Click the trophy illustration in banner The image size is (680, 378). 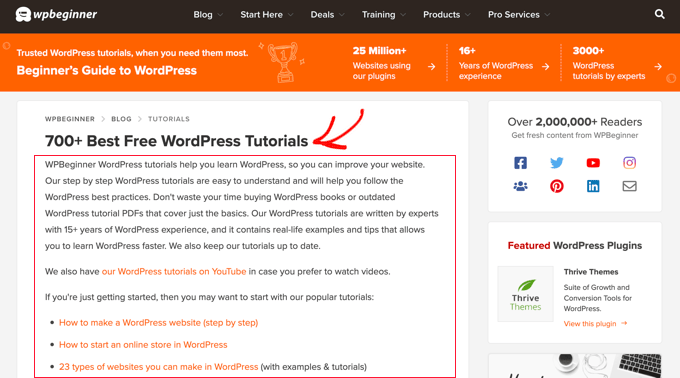click(284, 62)
